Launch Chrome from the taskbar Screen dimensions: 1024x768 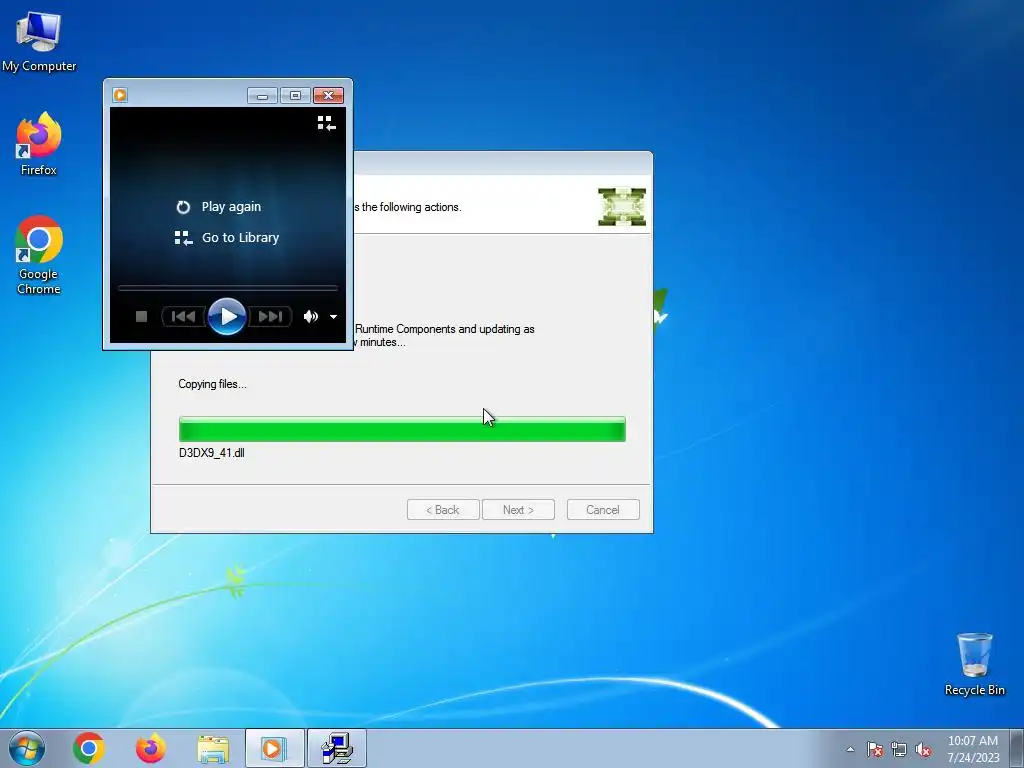coord(89,748)
